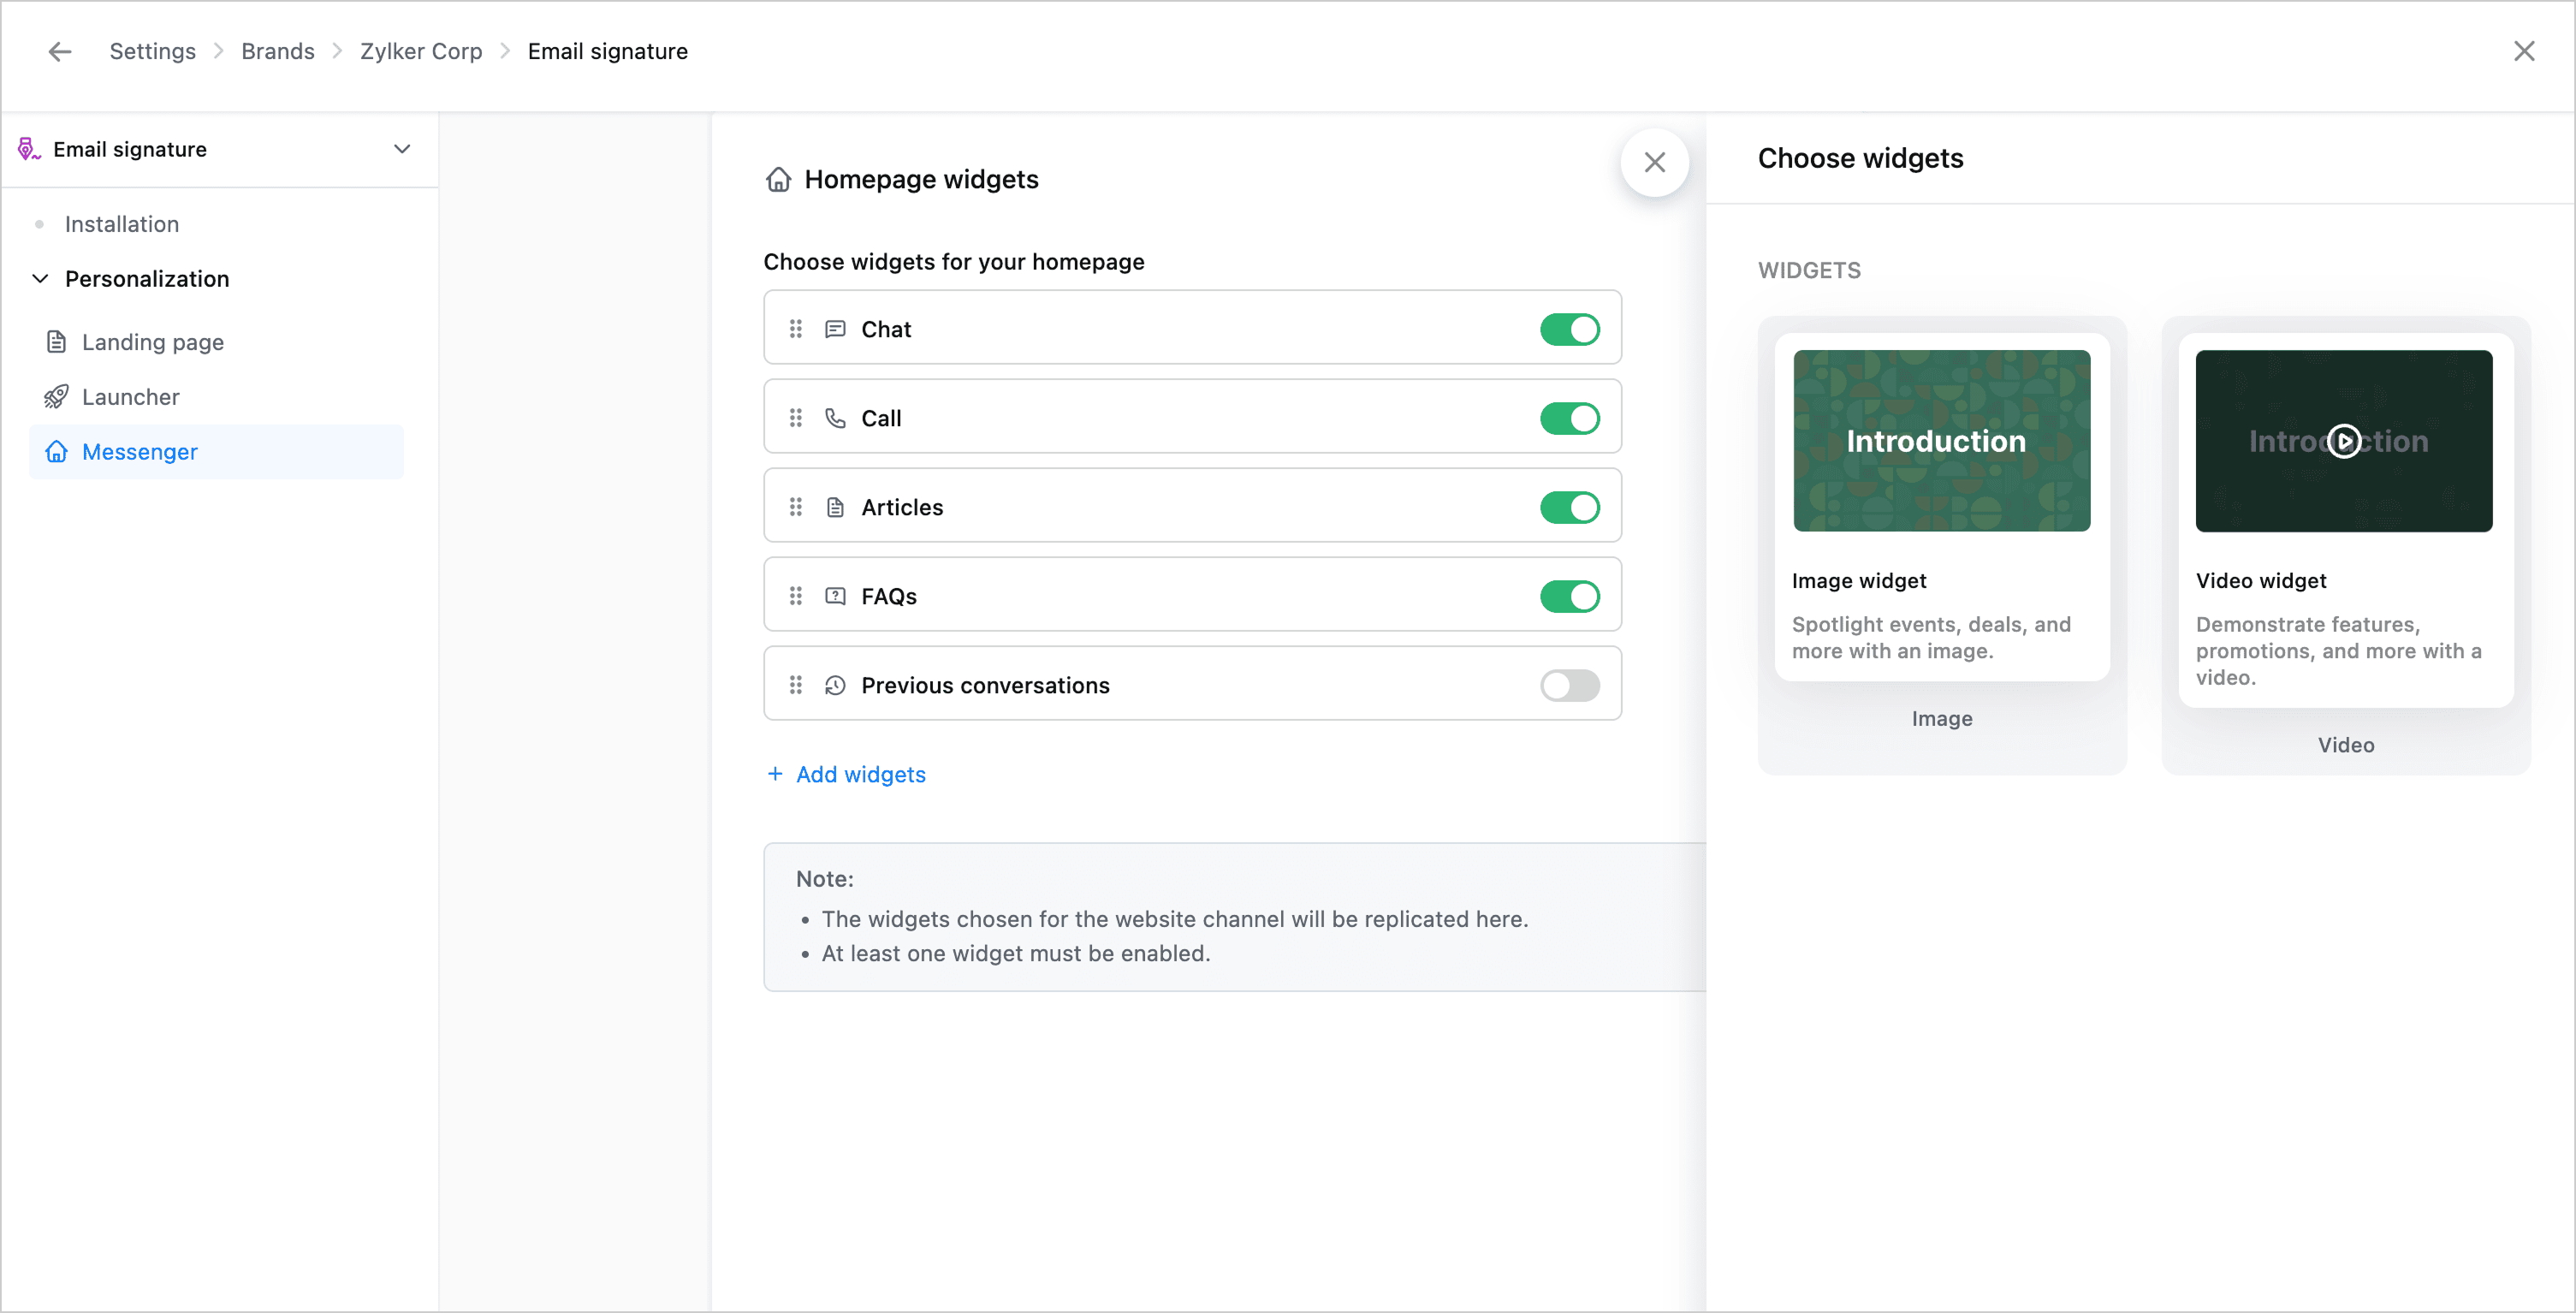Click the Zylker Corp breadcrumb
The width and height of the screenshot is (2576, 1313).
click(420, 51)
